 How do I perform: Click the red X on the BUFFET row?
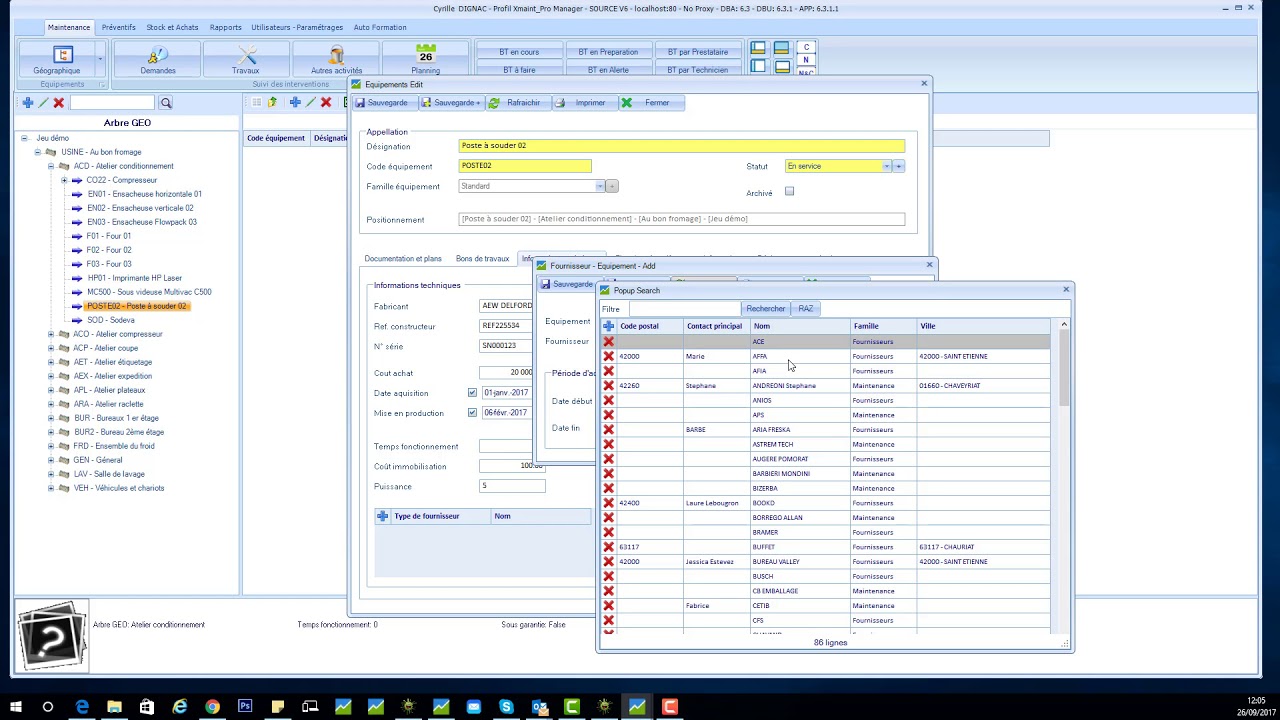click(608, 547)
